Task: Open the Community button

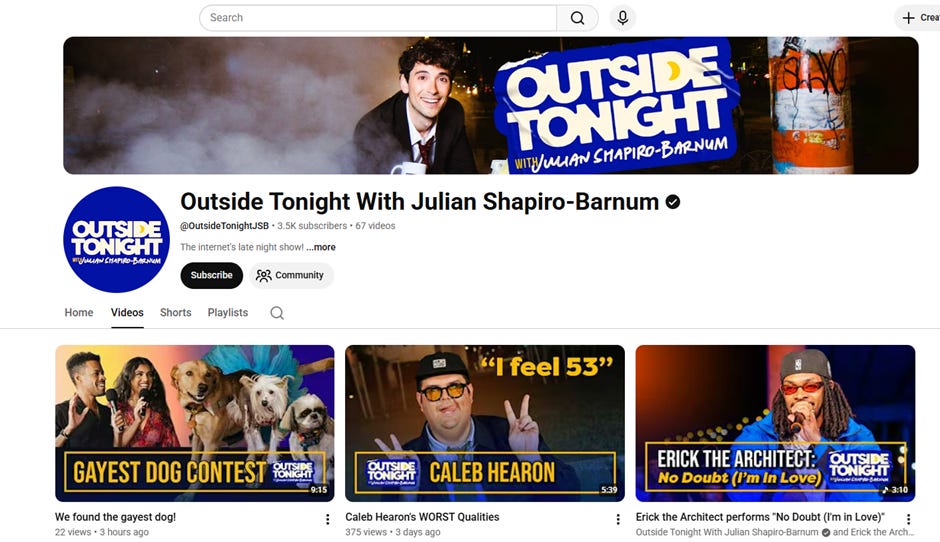Action: tap(291, 275)
